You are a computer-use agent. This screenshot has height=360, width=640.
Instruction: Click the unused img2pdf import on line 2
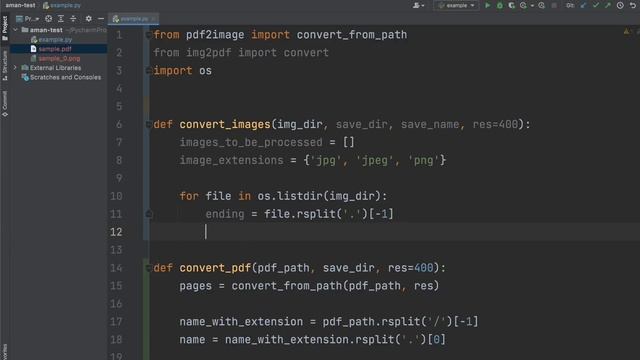point(209,53)
